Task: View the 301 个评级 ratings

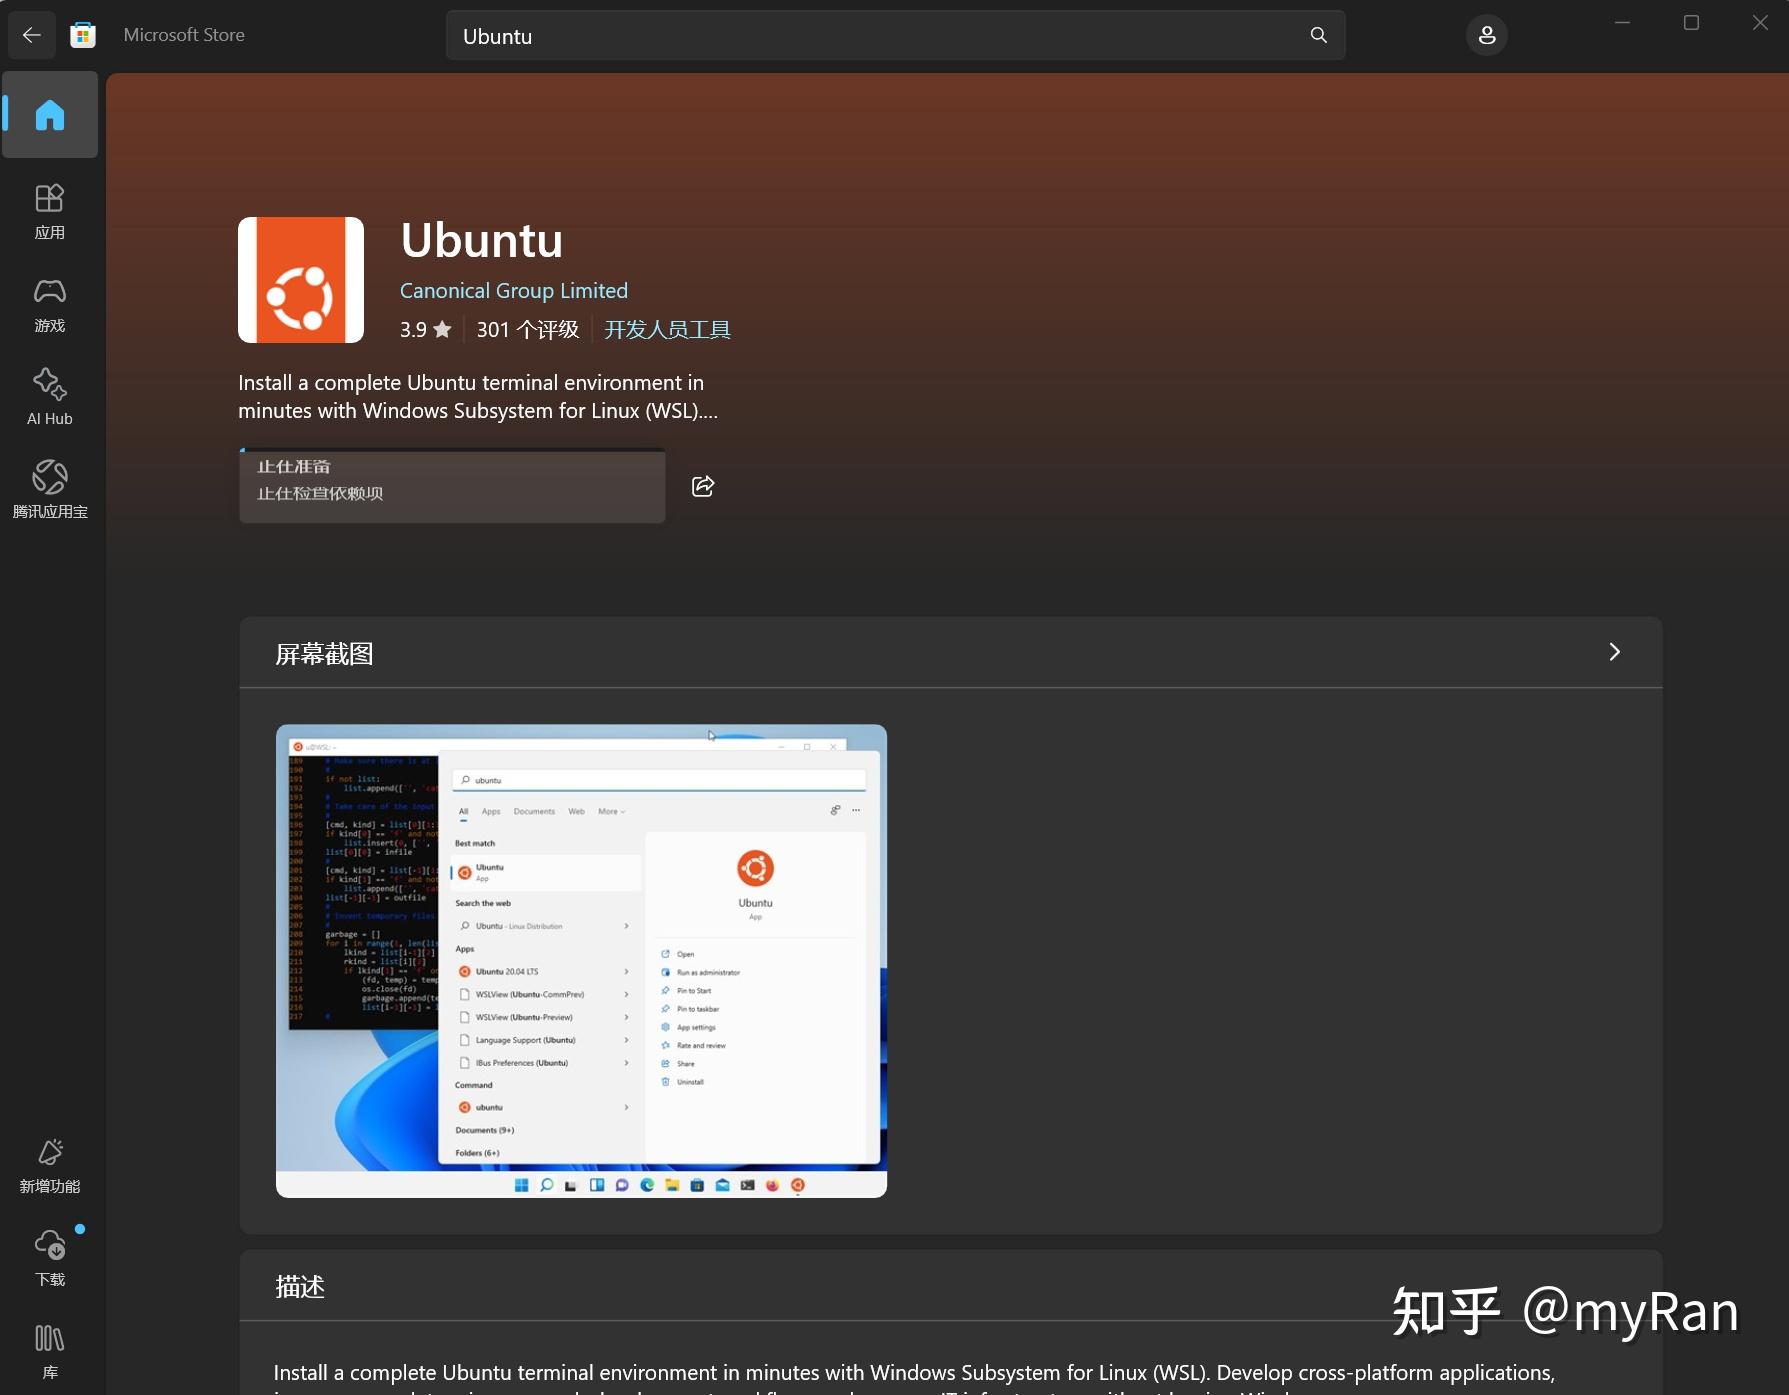Action: 527,329
